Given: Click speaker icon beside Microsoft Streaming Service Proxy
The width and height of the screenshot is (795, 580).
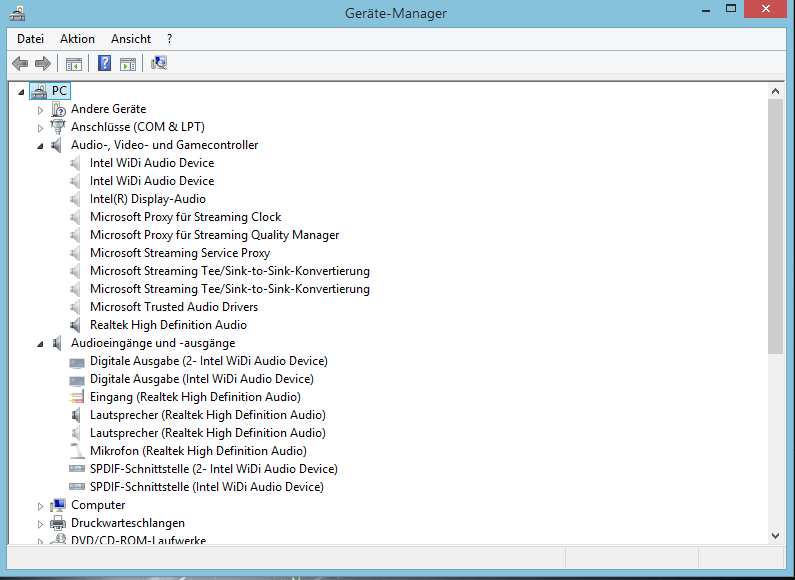Looking at the screenshot, I should [76, 253].
